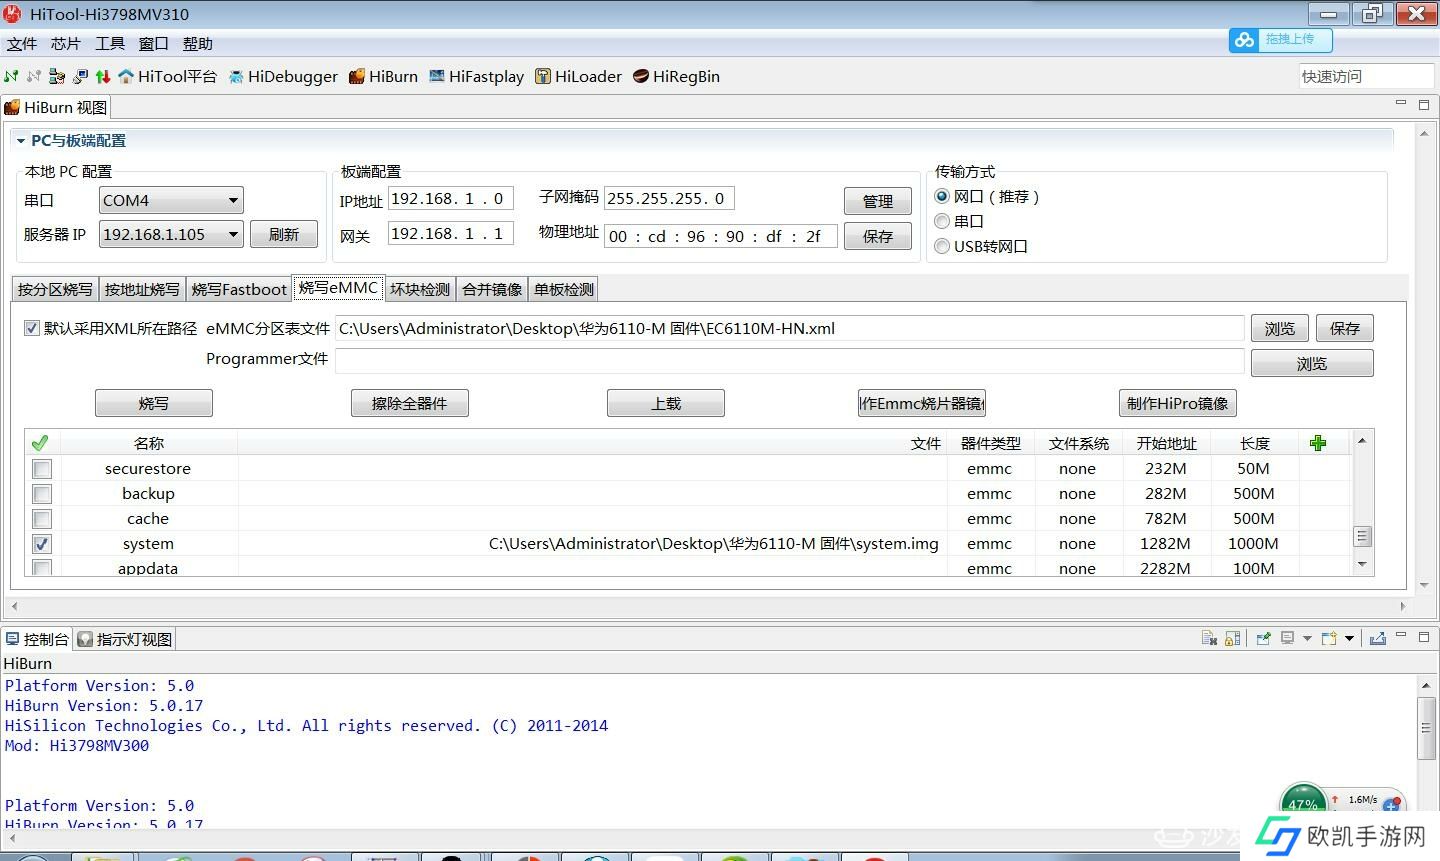Viewport: 1440px width, 861px height.
Task: Select the 串口 transfer mode radio button
Action: click(942, 221)
